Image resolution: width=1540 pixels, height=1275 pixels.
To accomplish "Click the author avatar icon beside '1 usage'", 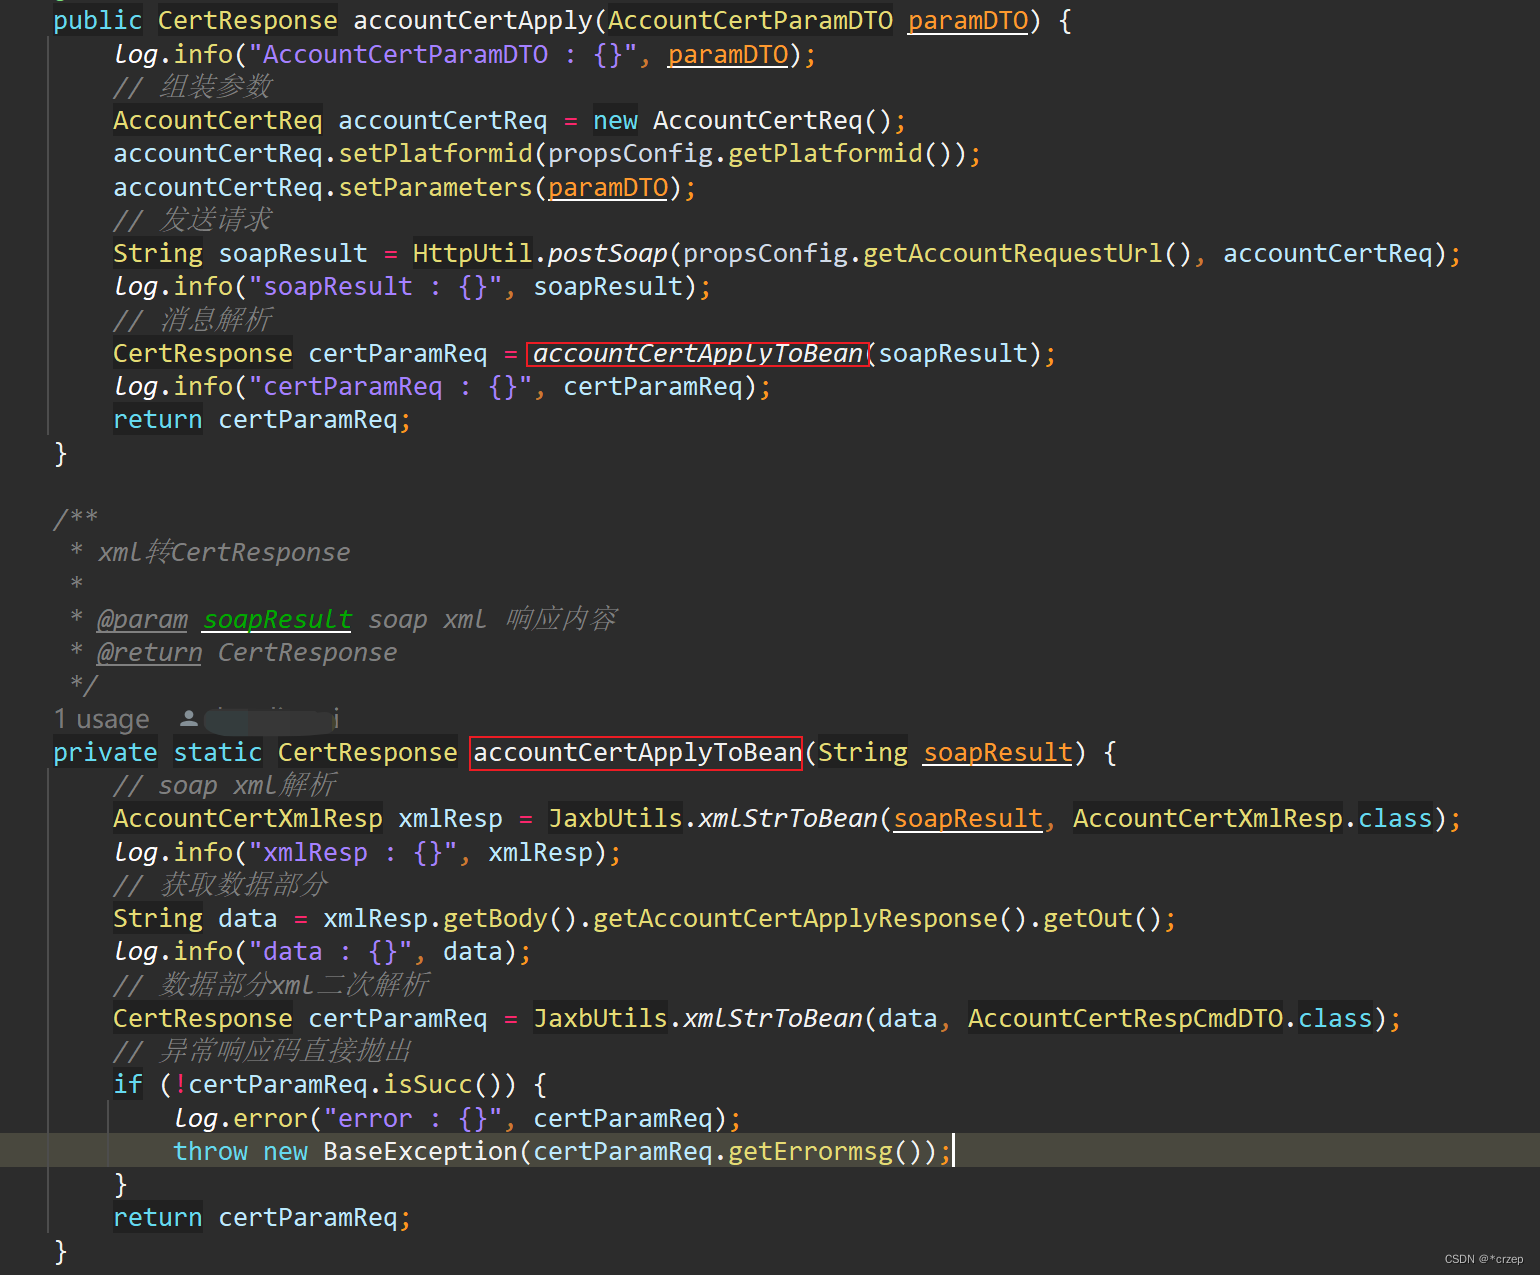I will point(188,718).
